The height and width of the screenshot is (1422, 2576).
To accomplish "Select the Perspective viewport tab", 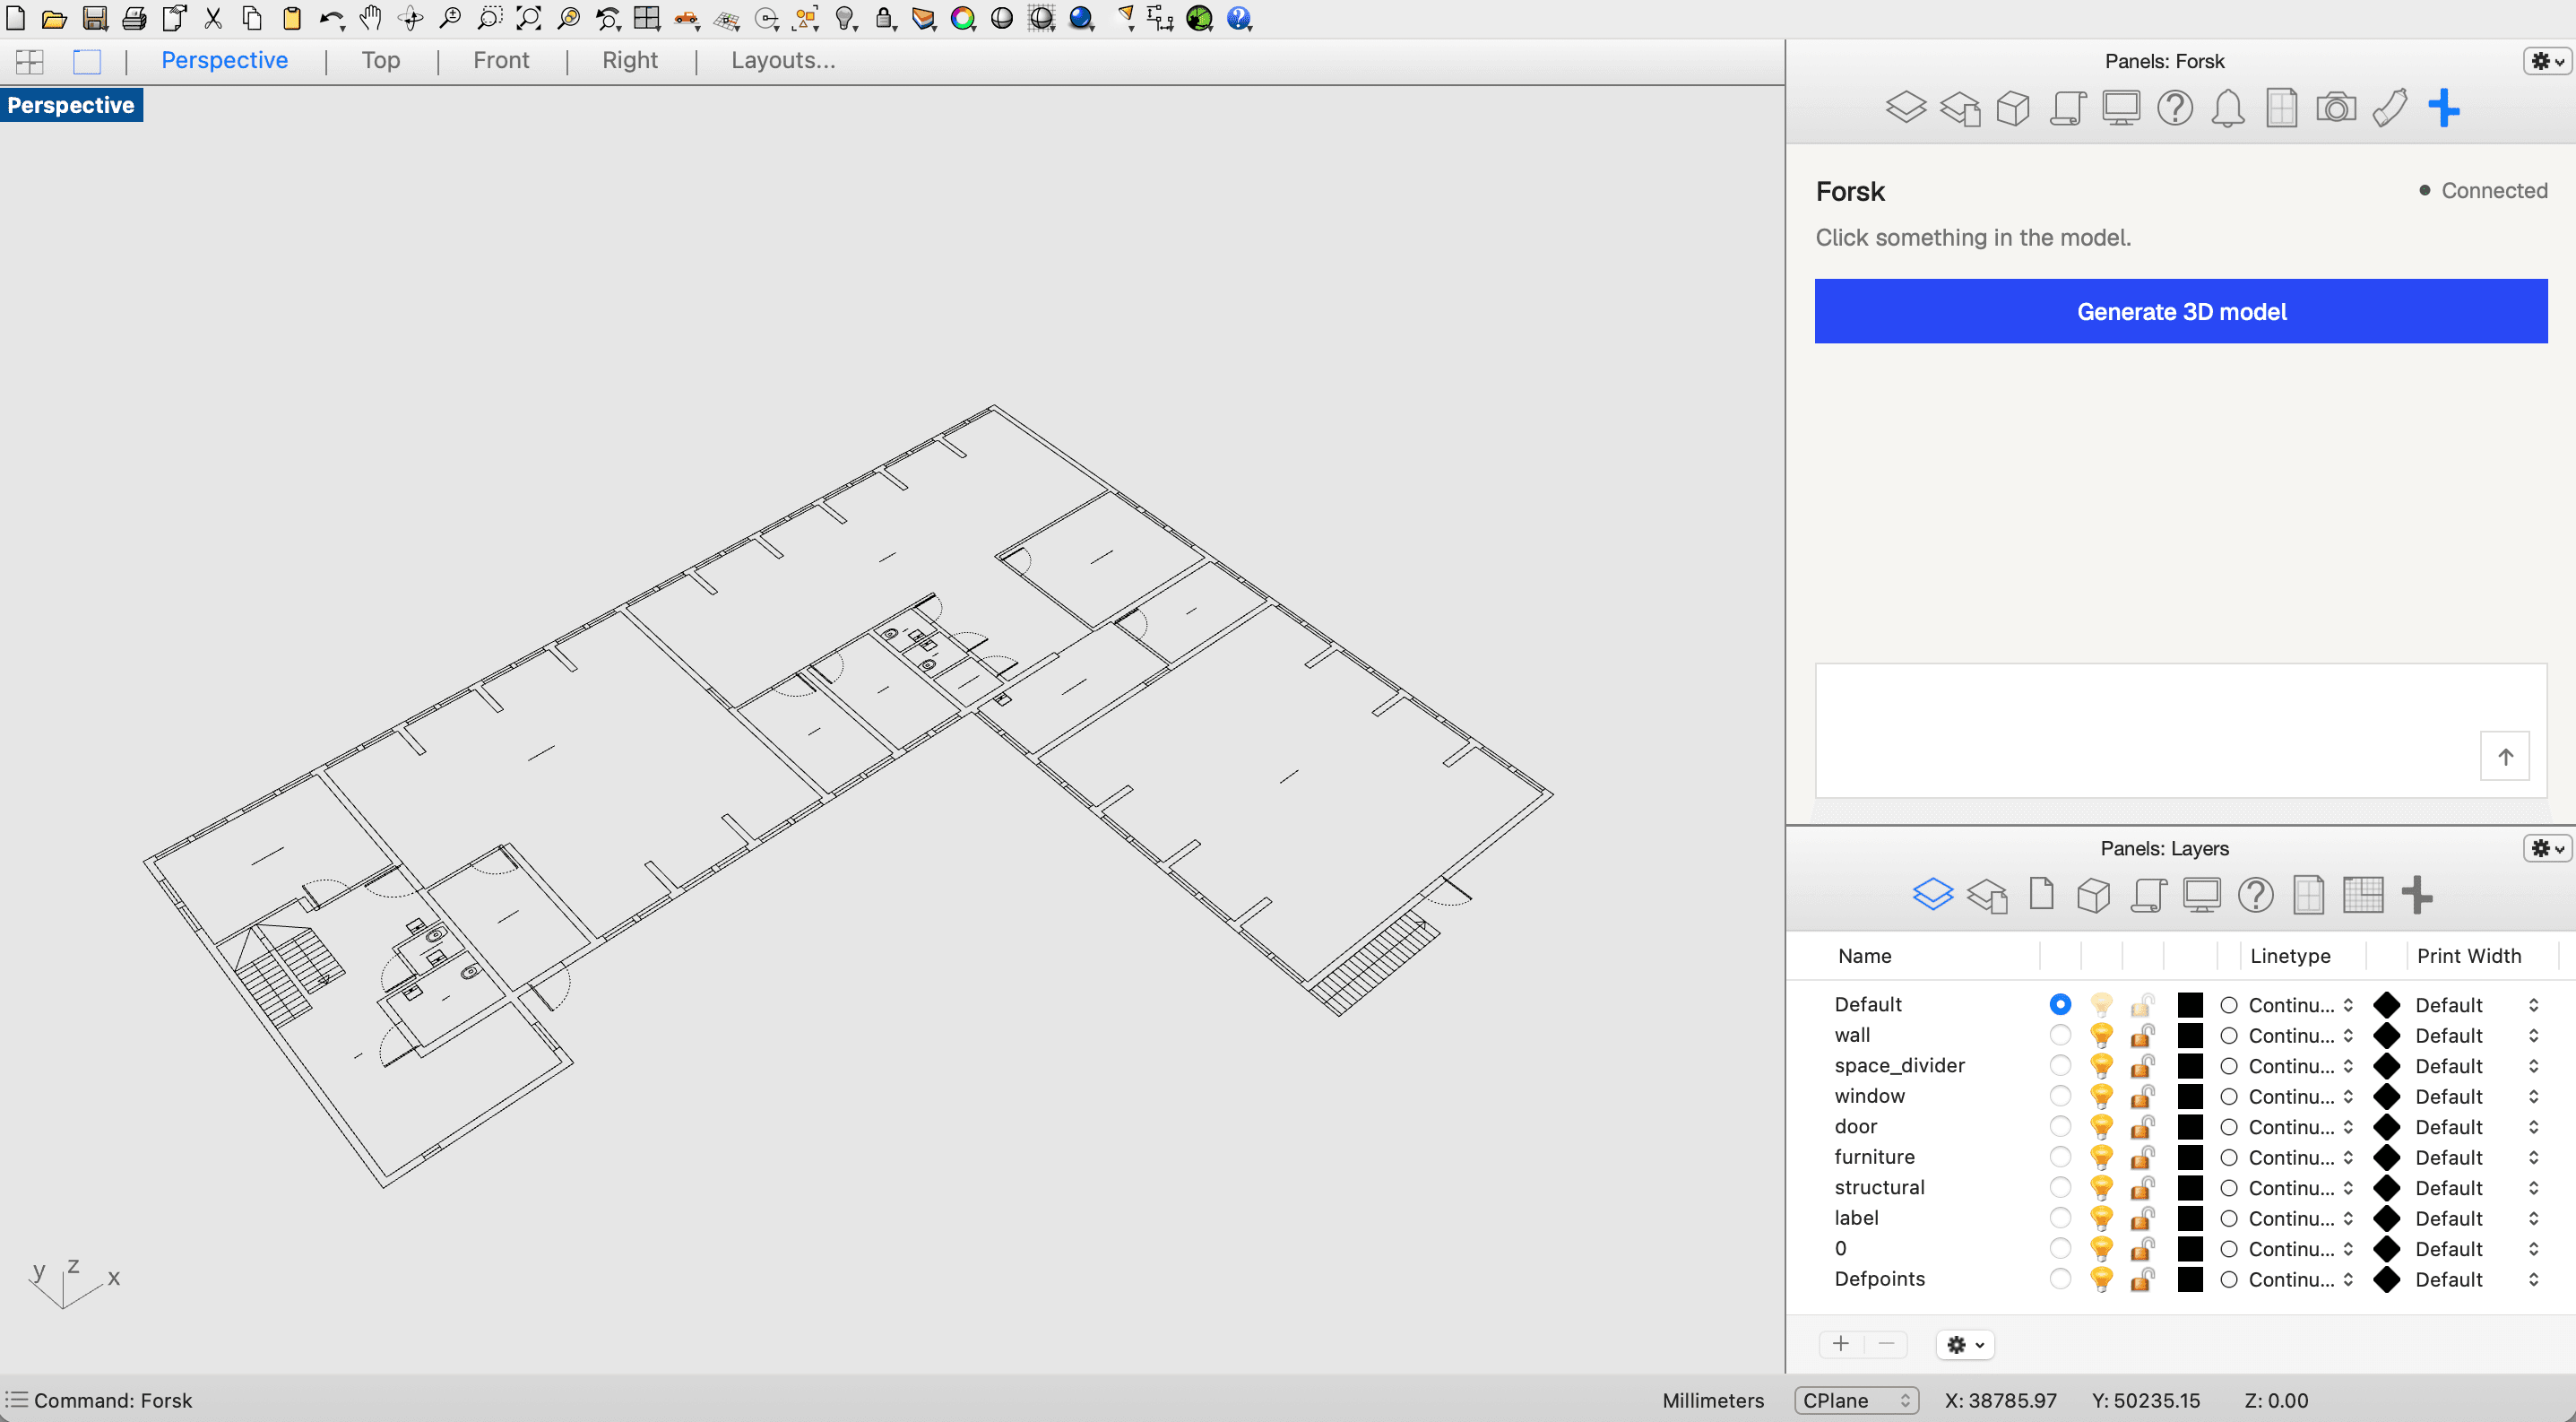I will 224,60.
